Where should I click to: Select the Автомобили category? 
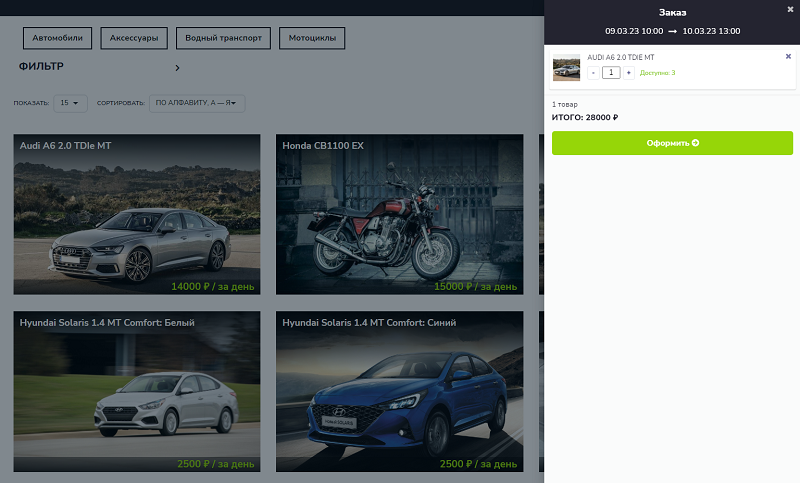(58, 39)
